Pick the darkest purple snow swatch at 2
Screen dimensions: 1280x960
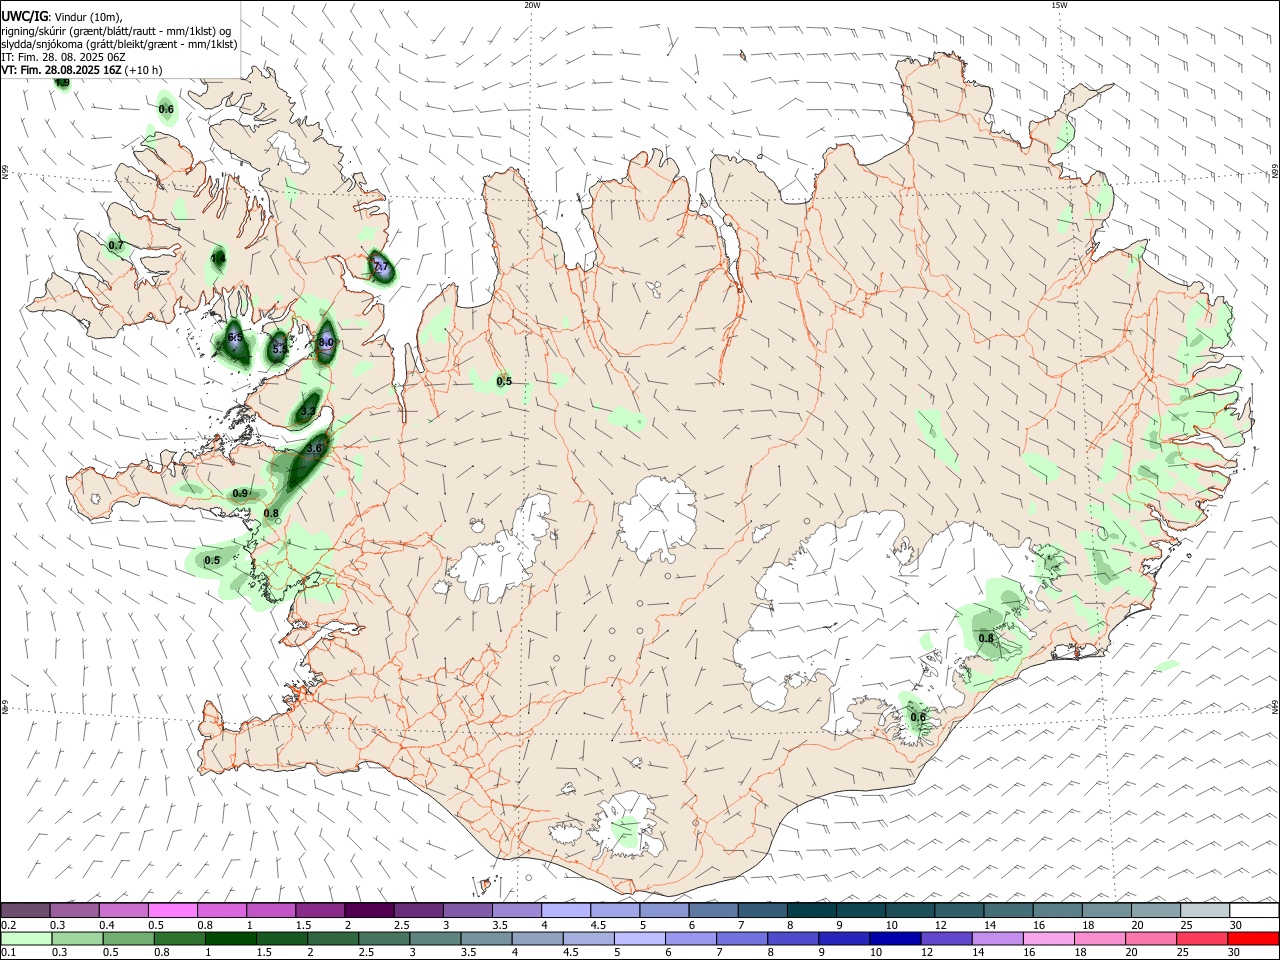pyautogui.click(x=369, y=910)
